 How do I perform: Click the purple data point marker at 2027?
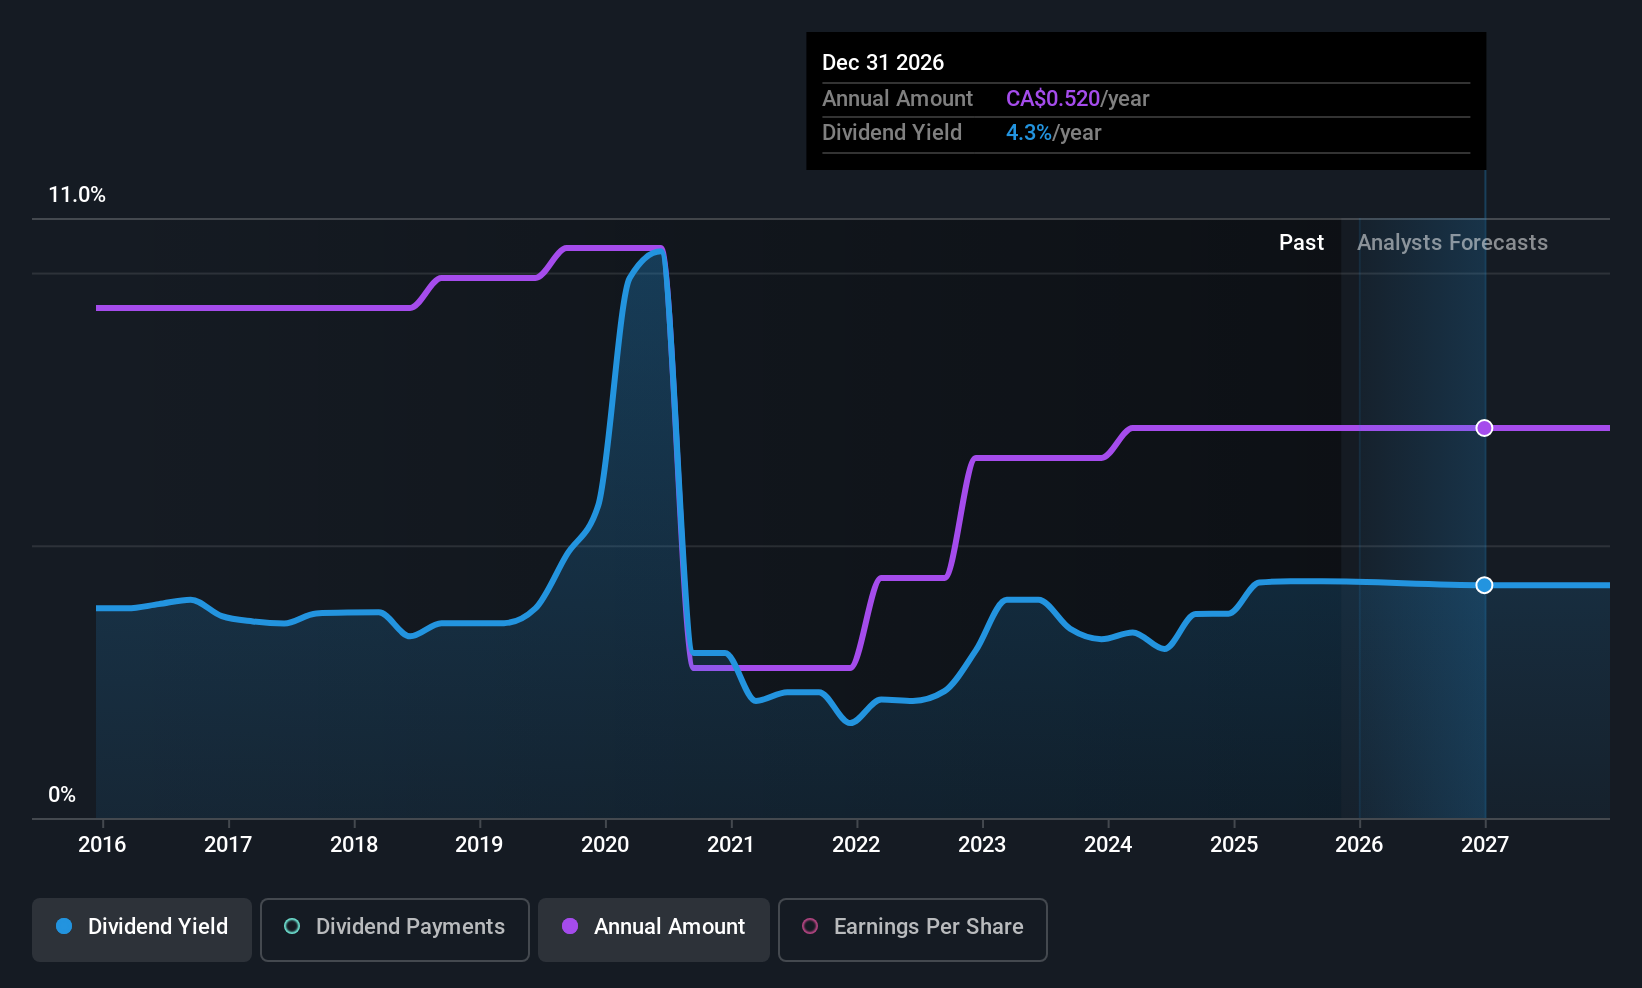click(1484, 428)
